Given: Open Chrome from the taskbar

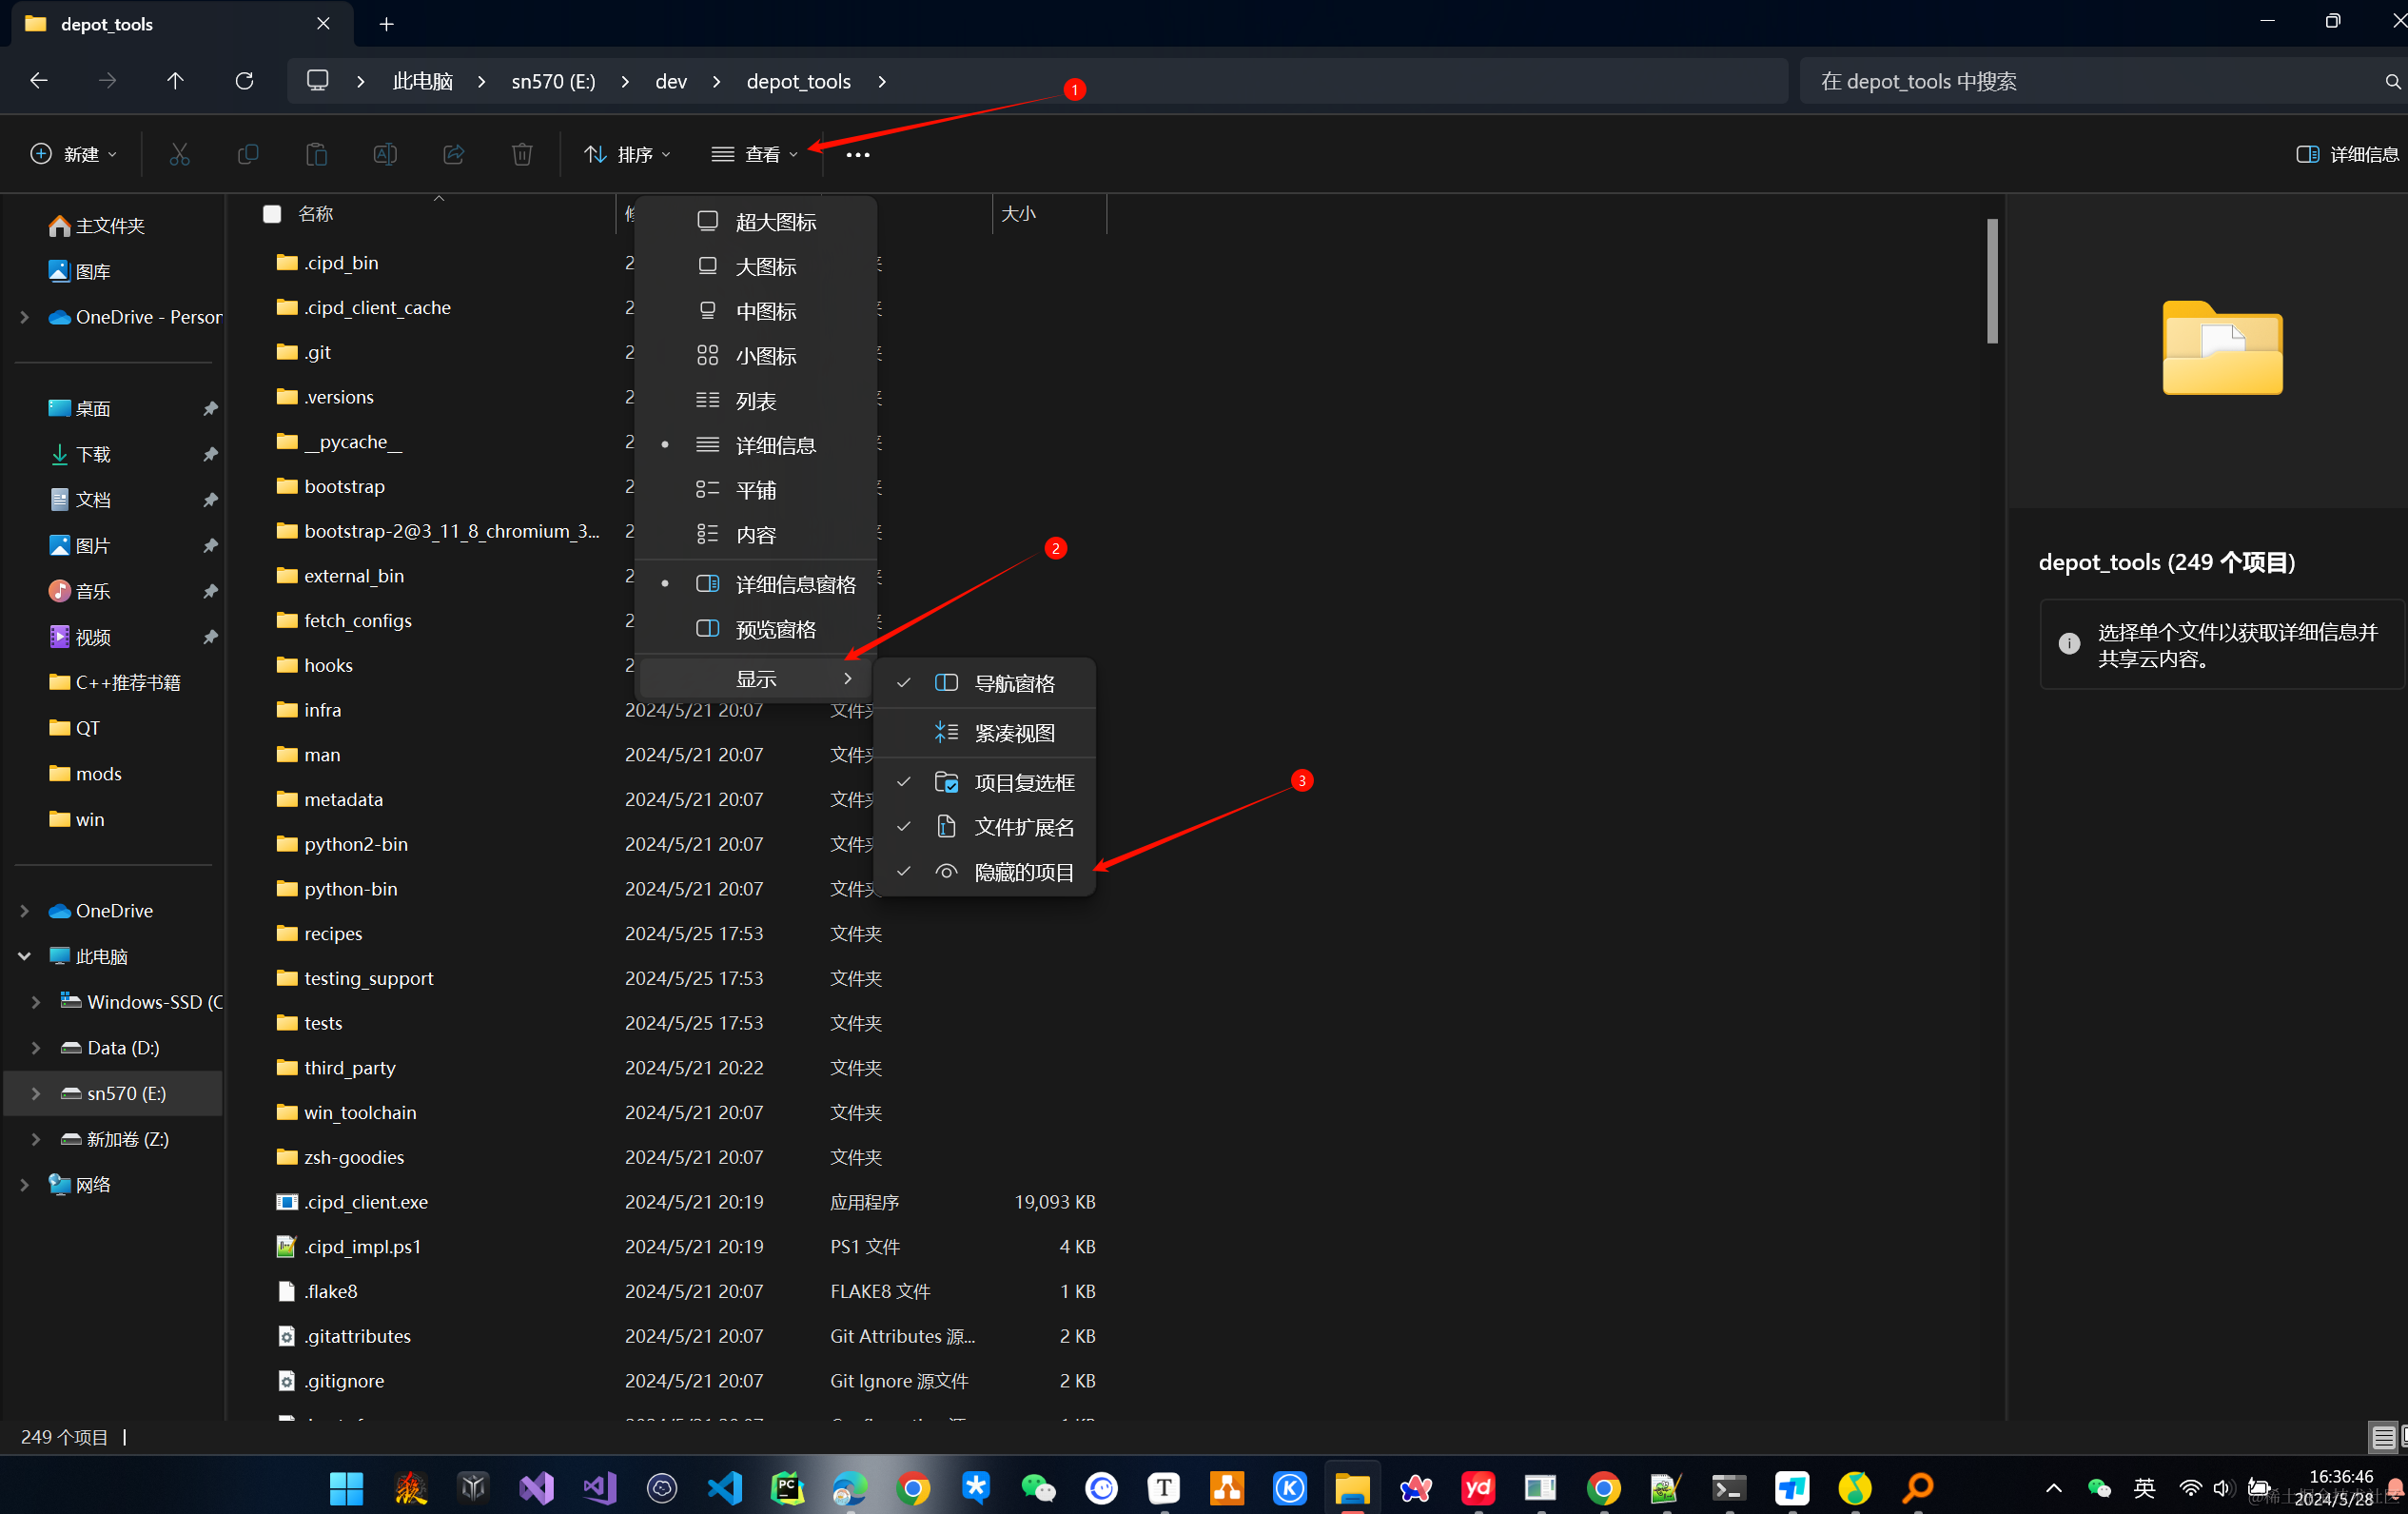Looking at the screenshot, I should click(x=913, y=1489).
